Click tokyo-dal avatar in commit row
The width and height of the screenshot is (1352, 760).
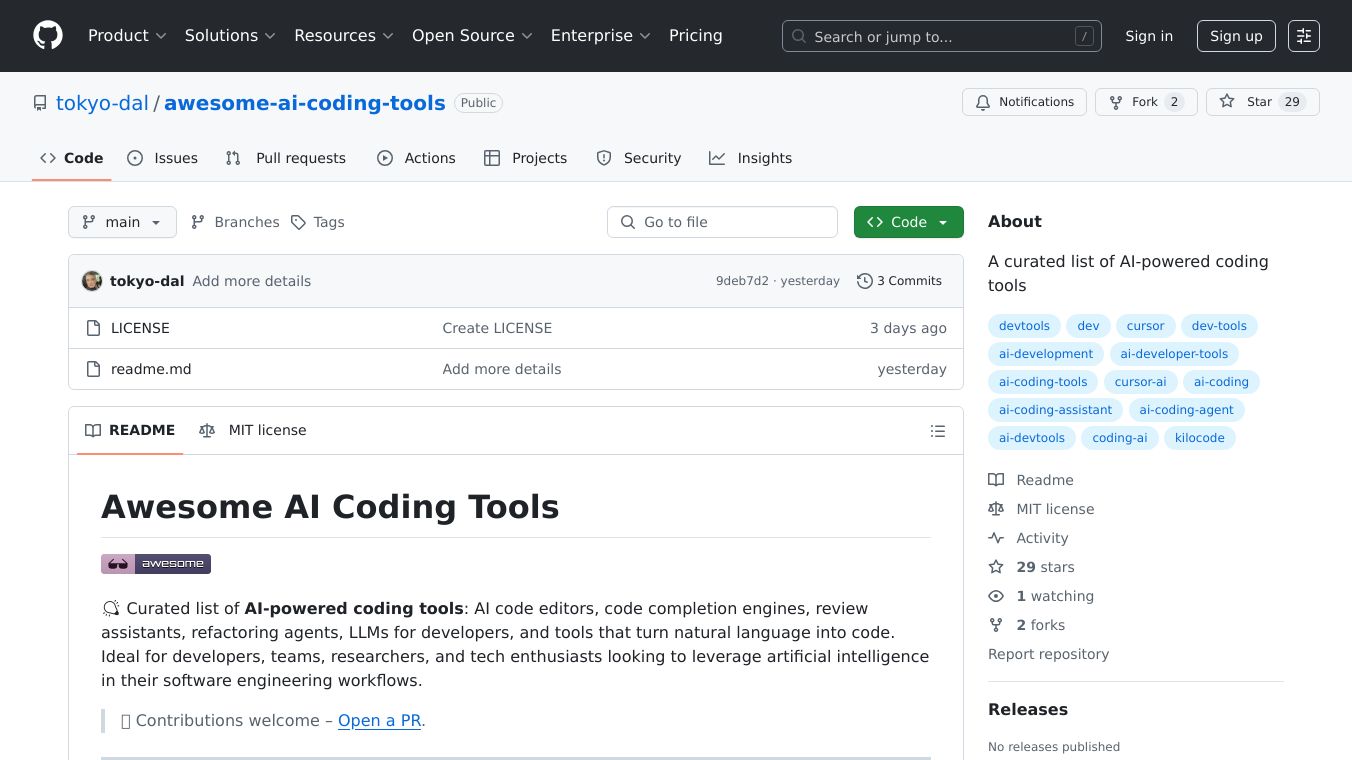click(x=92, y=281)
